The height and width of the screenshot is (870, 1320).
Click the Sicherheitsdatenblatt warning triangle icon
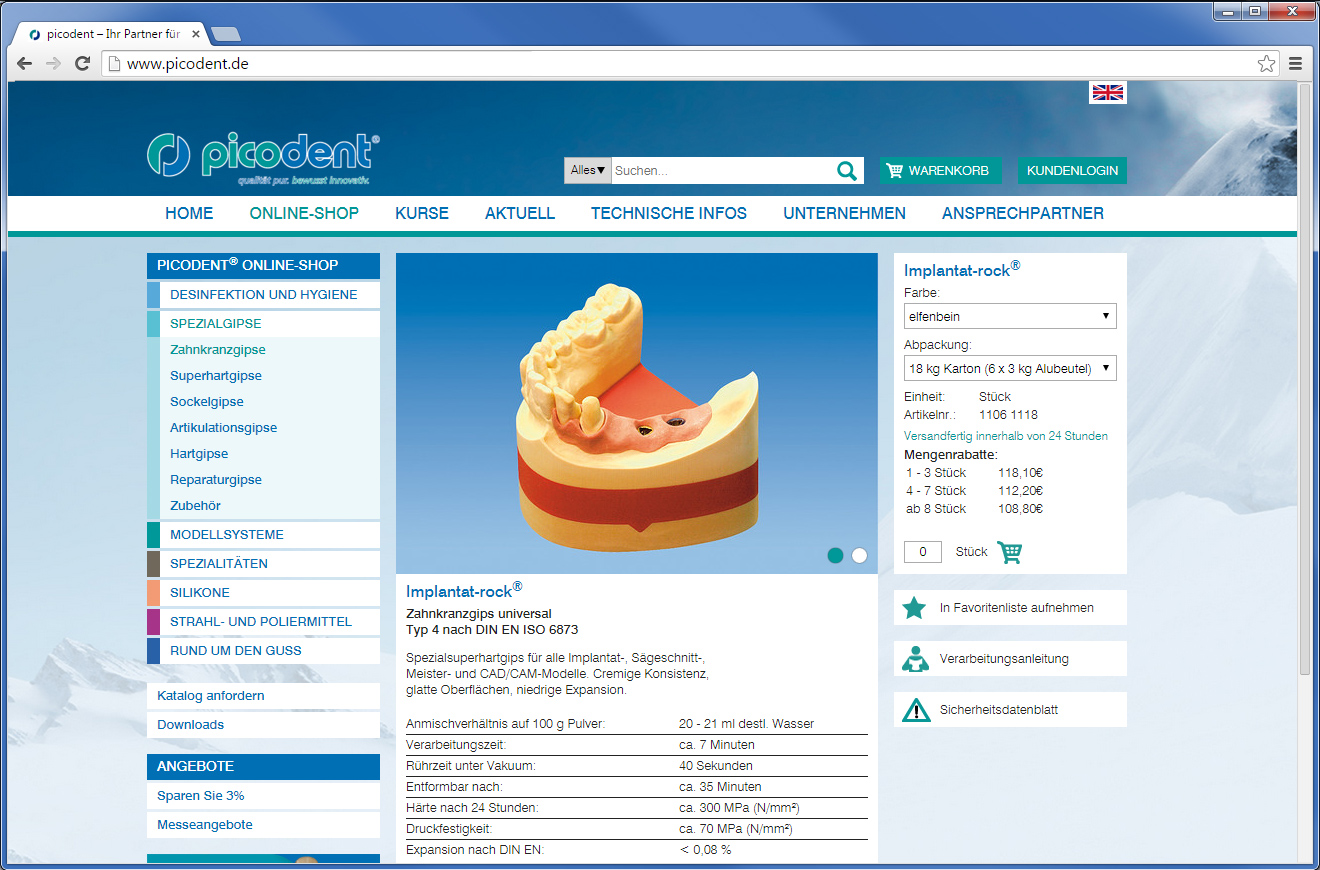click(x=915, y=710)
